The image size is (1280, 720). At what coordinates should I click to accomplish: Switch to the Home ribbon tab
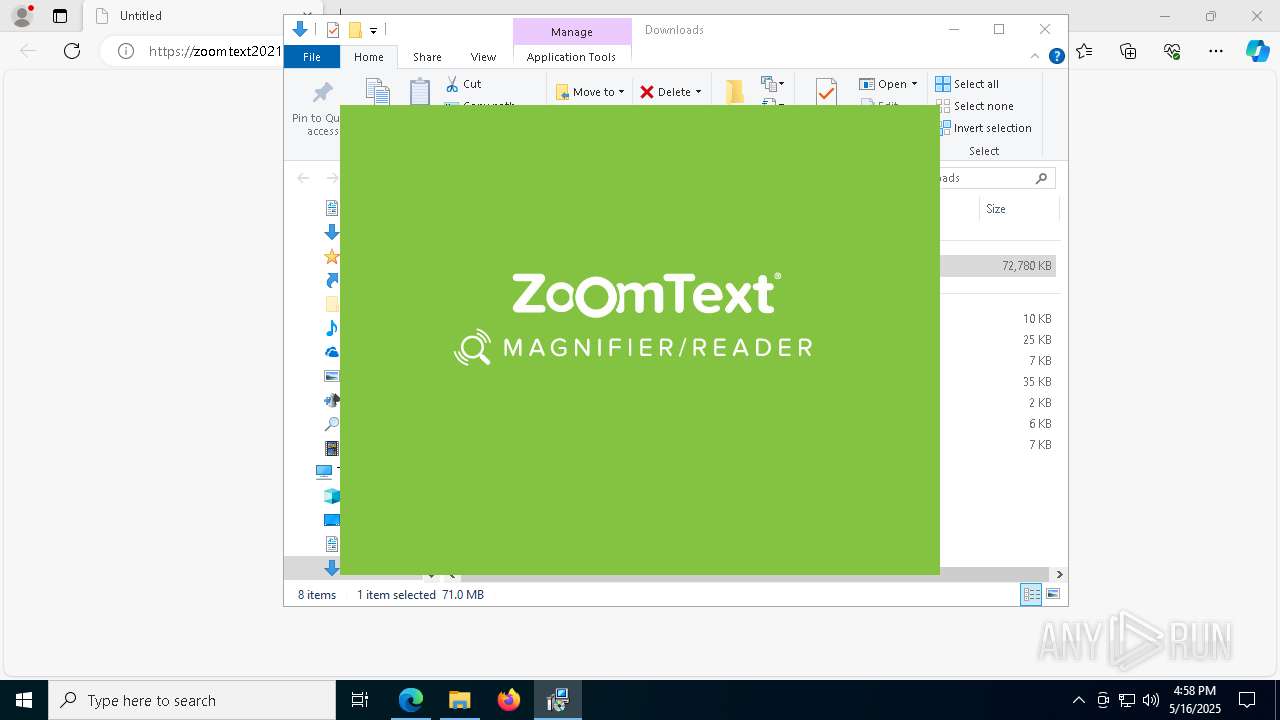pyautogui.click(x=369, y=57)
